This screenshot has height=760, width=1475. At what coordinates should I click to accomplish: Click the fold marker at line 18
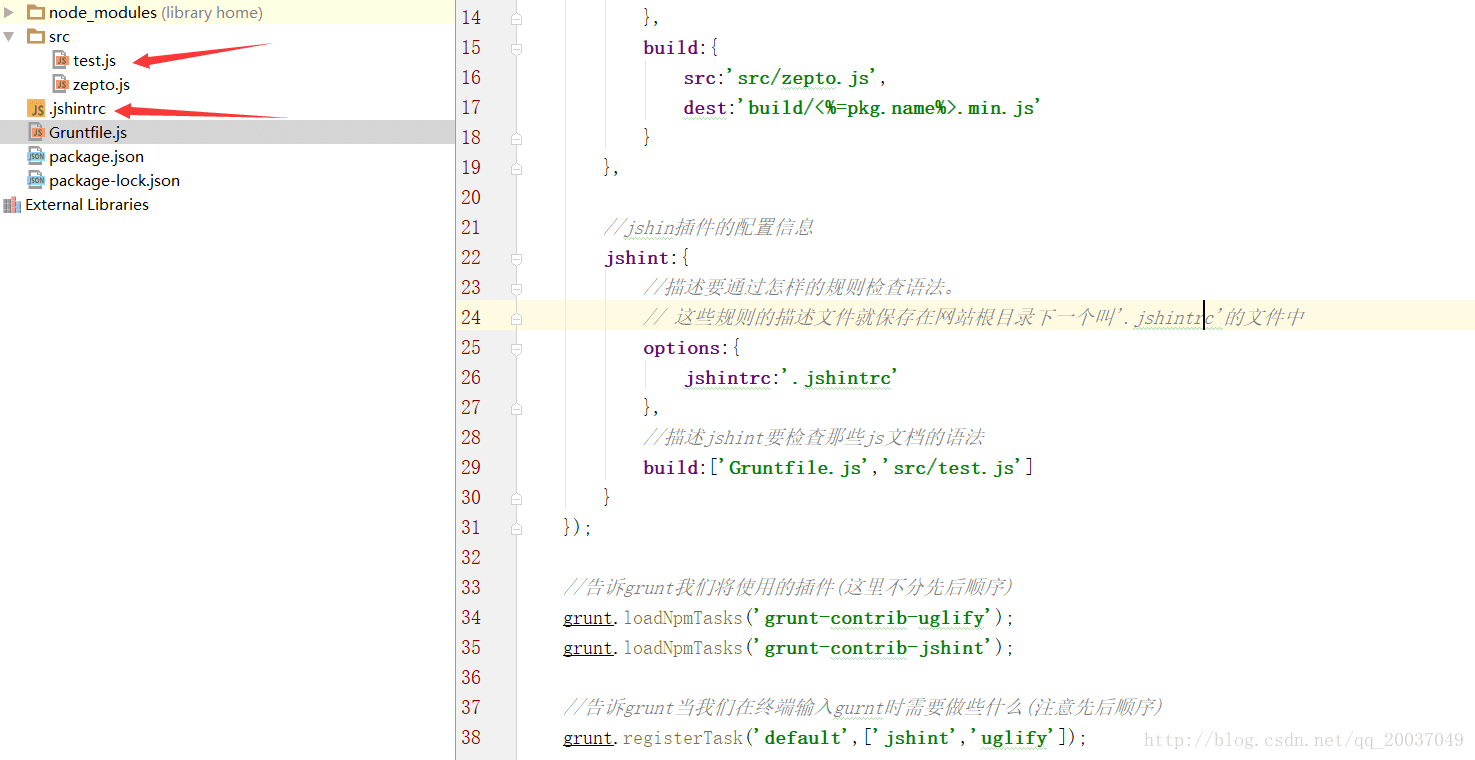point(516,138)
